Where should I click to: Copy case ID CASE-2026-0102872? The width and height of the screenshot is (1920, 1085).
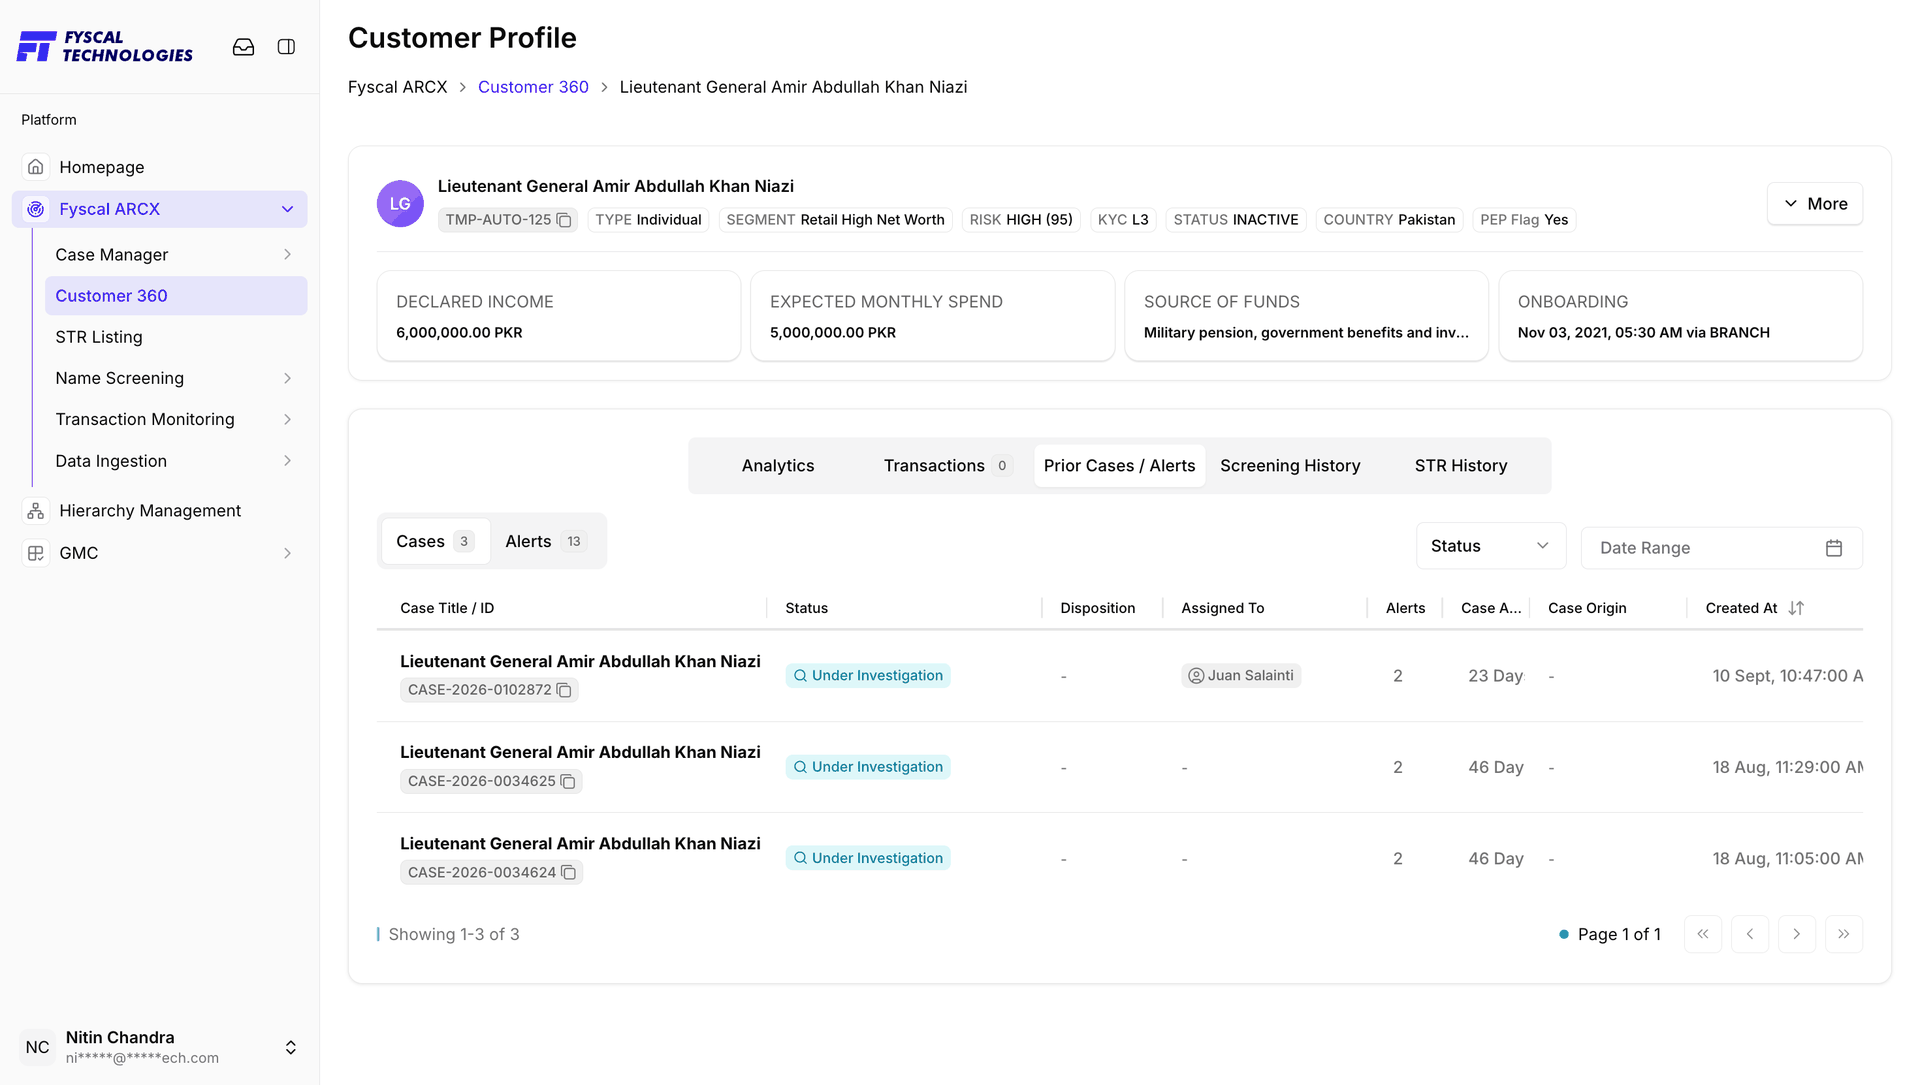coord(564,690)
